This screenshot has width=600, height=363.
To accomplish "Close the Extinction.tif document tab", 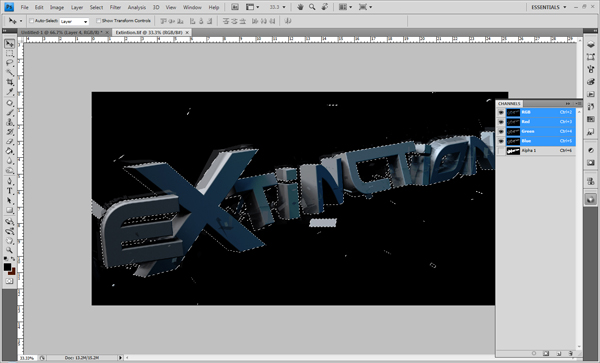I will pos(187,33).
